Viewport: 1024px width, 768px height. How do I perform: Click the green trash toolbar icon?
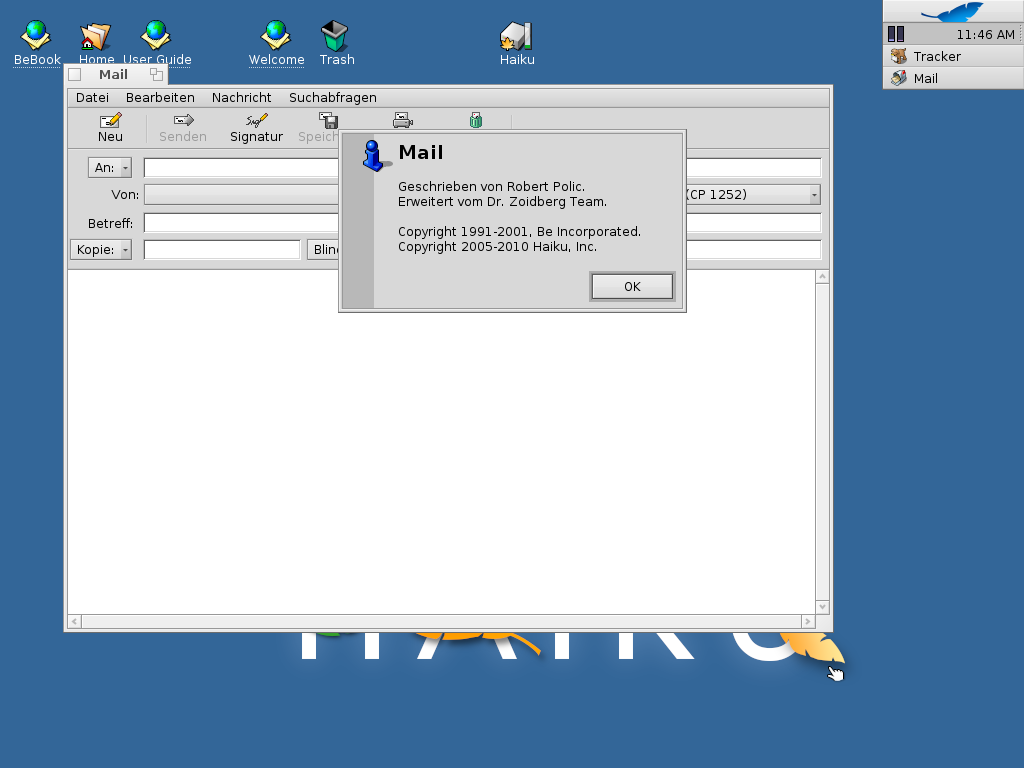[476, 120]
